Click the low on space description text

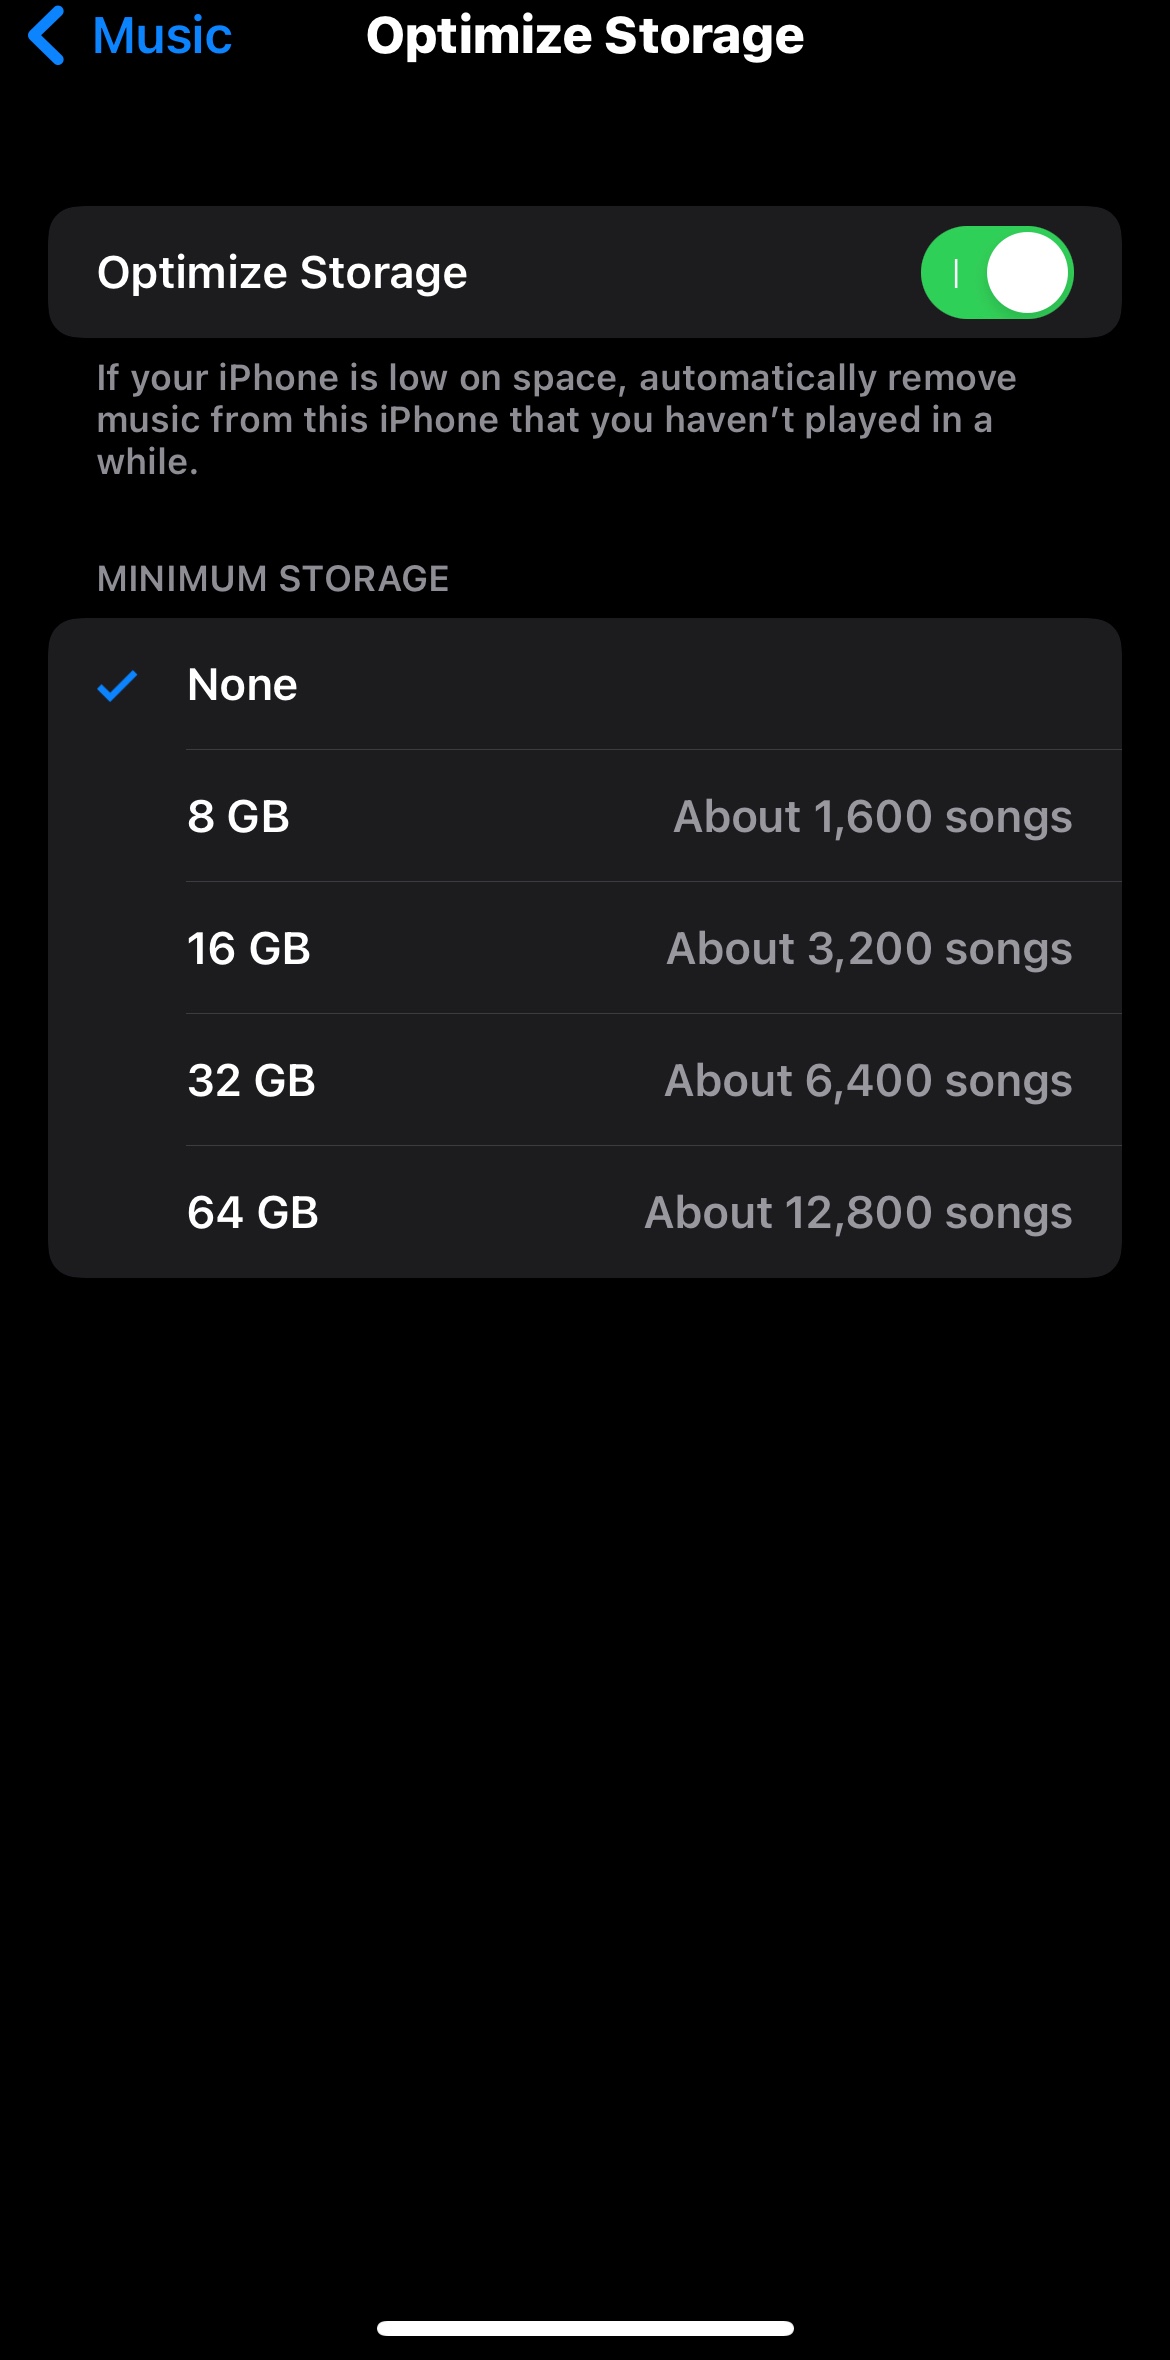click(556, 420)
